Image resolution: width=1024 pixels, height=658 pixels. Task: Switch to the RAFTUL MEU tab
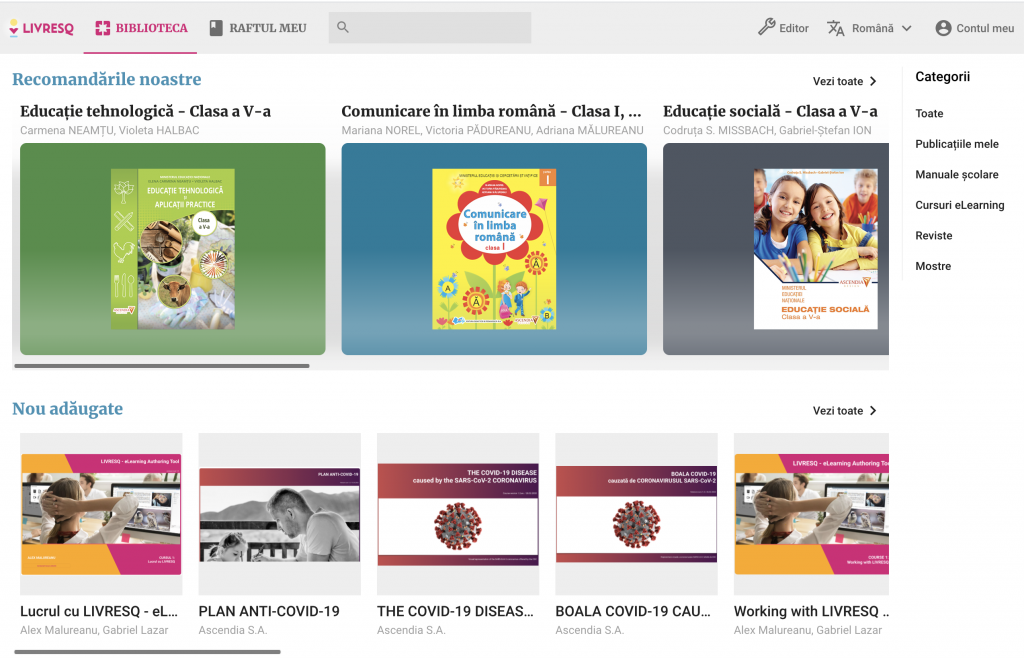coord(257,28)
